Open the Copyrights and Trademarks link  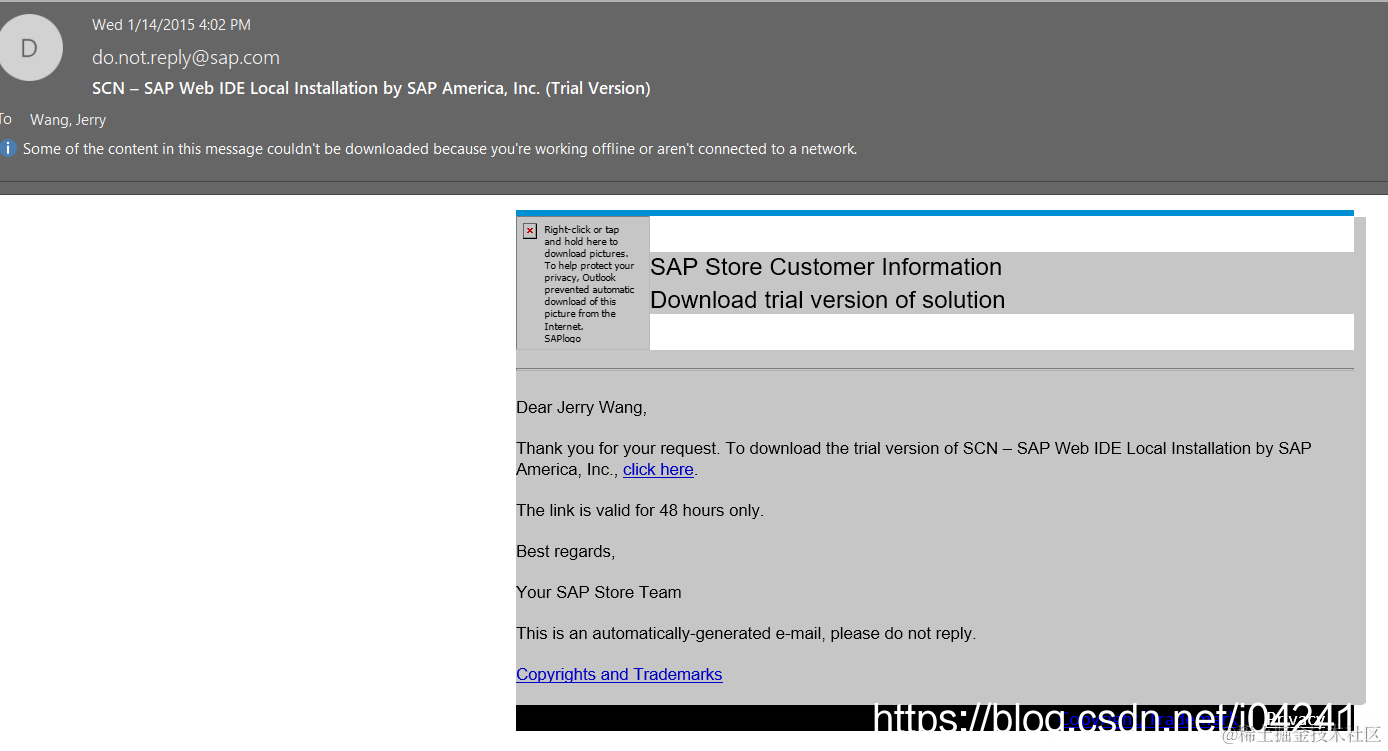coord(619,674)
